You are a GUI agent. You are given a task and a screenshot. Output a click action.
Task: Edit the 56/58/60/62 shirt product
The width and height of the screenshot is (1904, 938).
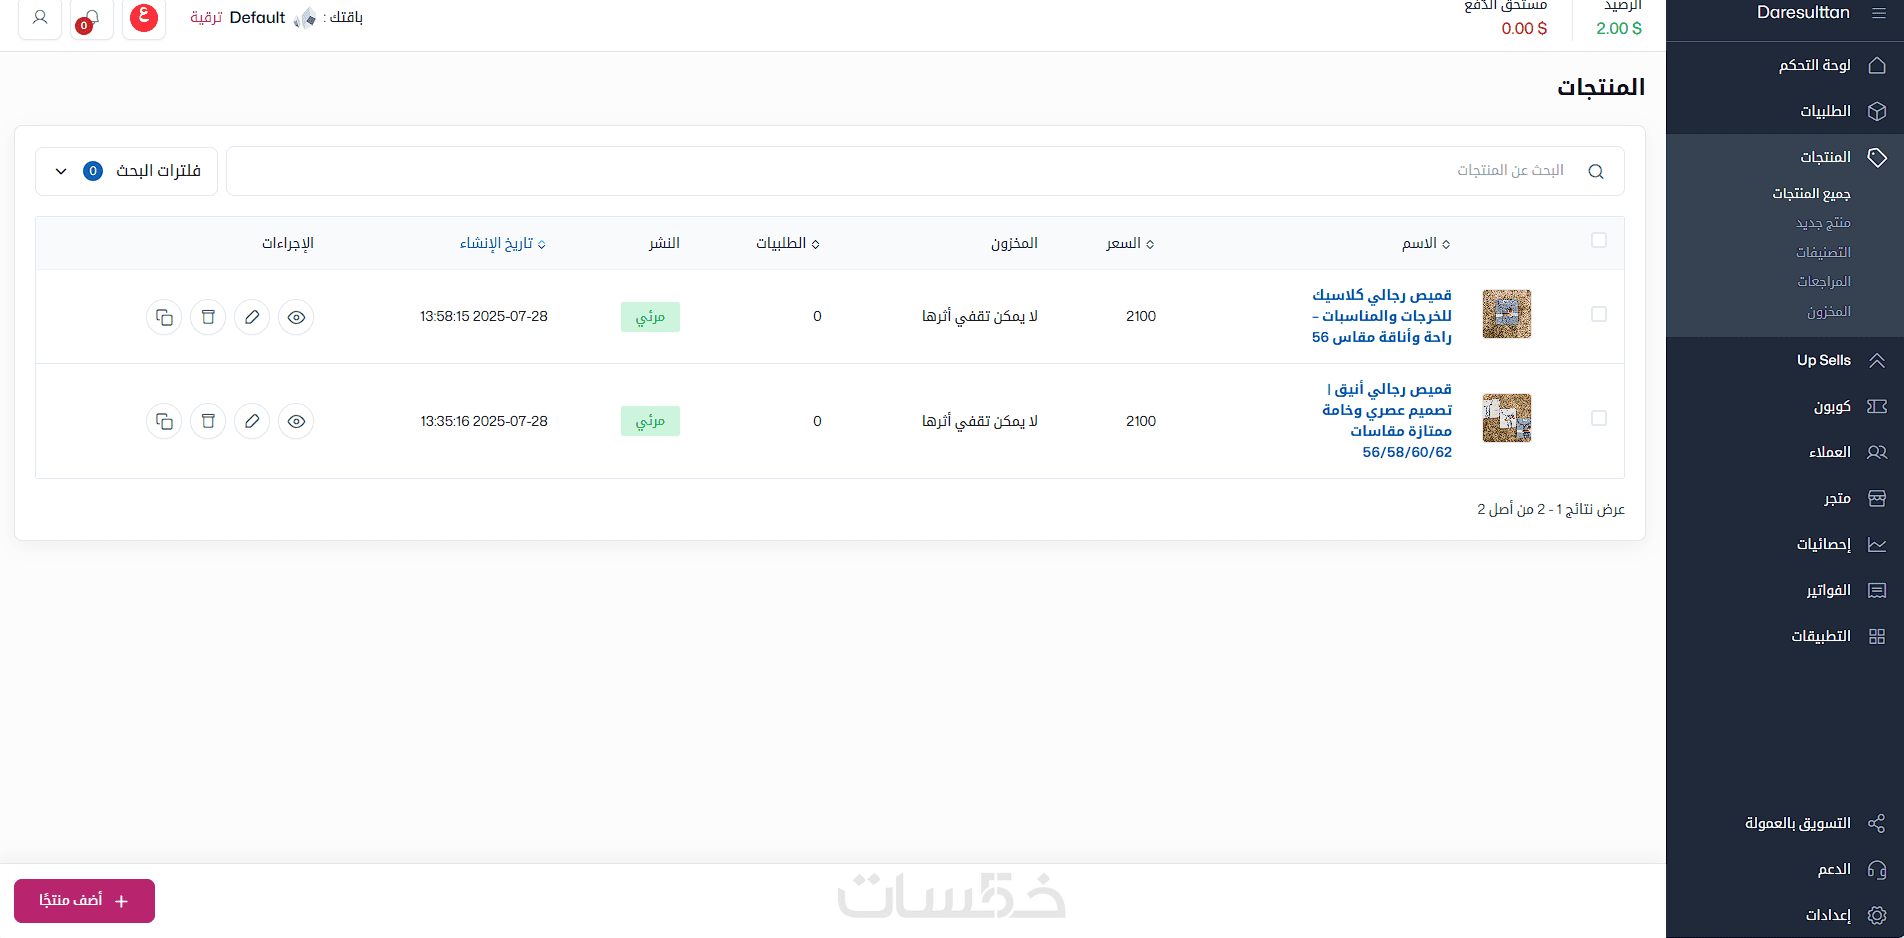[x=252, y=421]
